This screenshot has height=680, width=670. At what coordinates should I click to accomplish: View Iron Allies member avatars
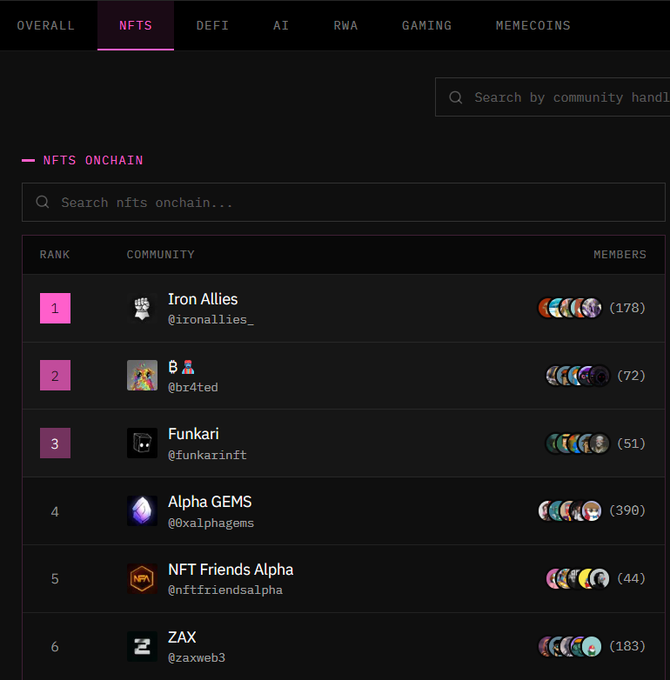click(x=570, y=308)
